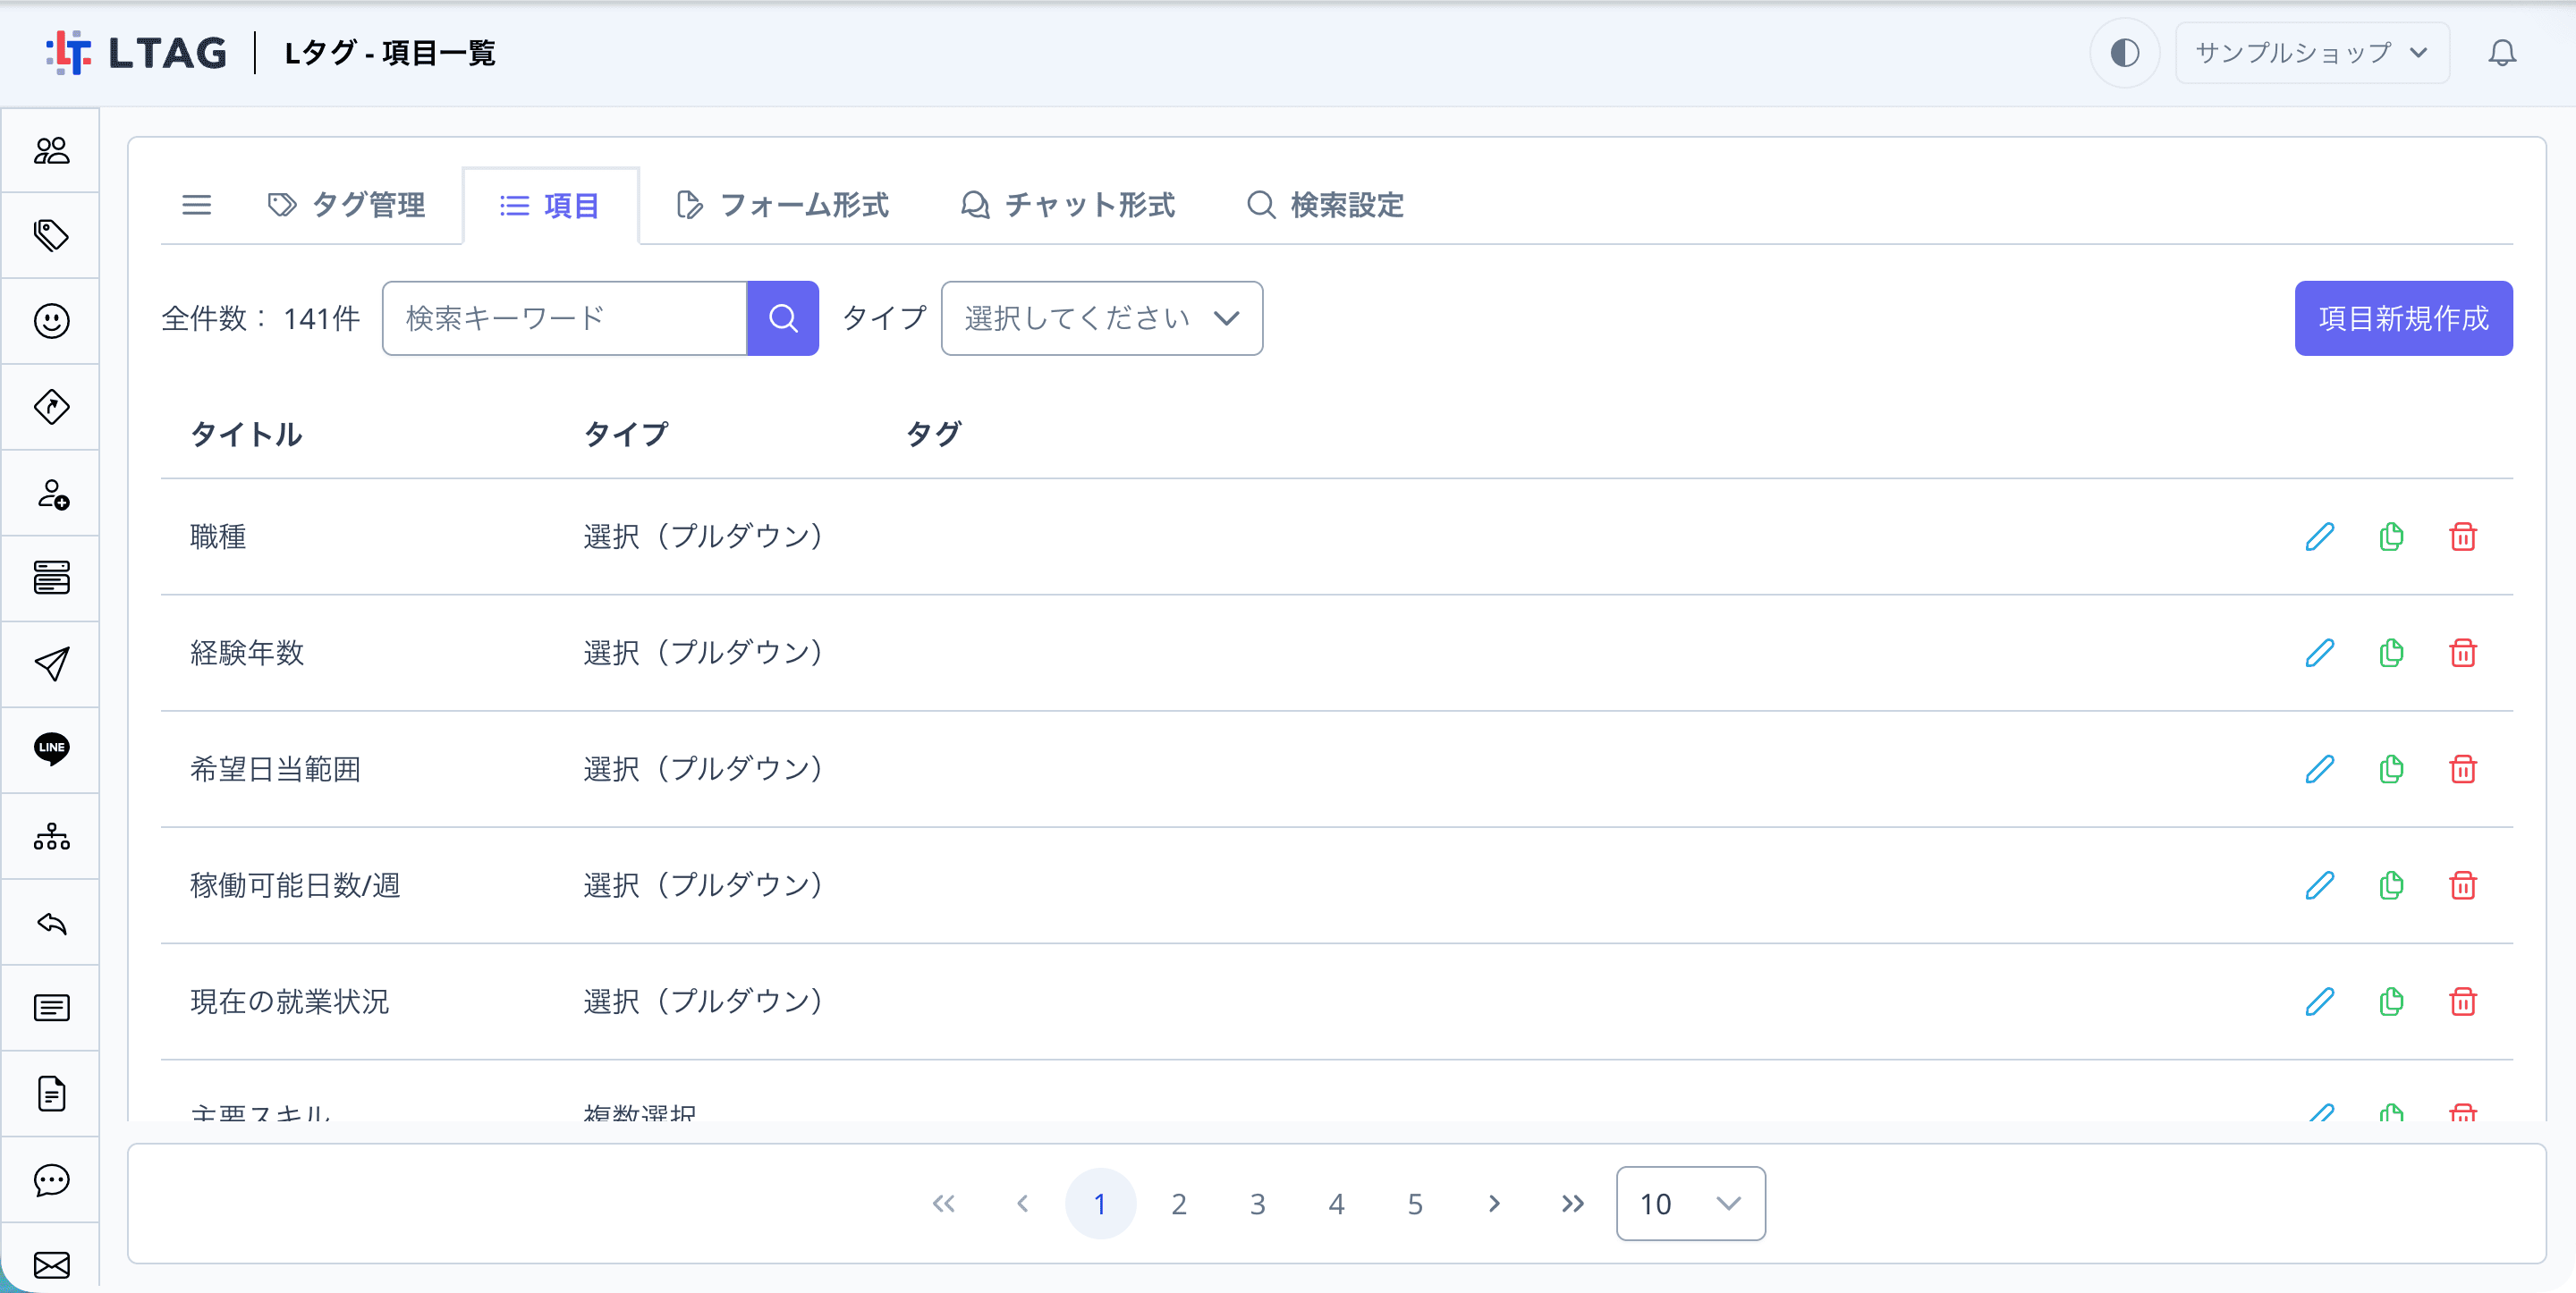Edit the 稼働可能日数/週 row
This screenshot has height=1293, width=2576.
(2319, 885)
